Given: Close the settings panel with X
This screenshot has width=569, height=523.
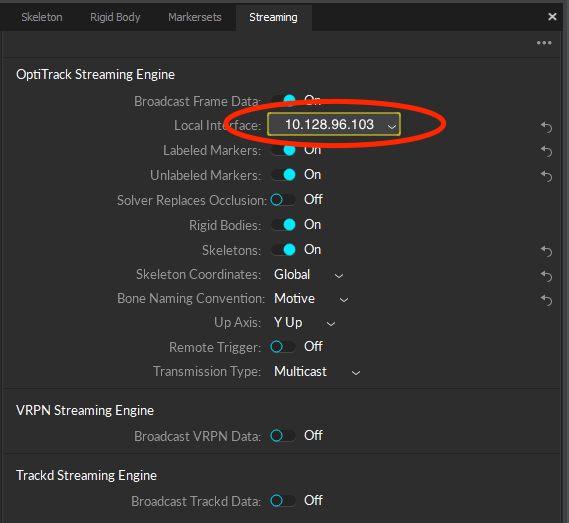Looking at the screenshot, I should coord(552,17).
